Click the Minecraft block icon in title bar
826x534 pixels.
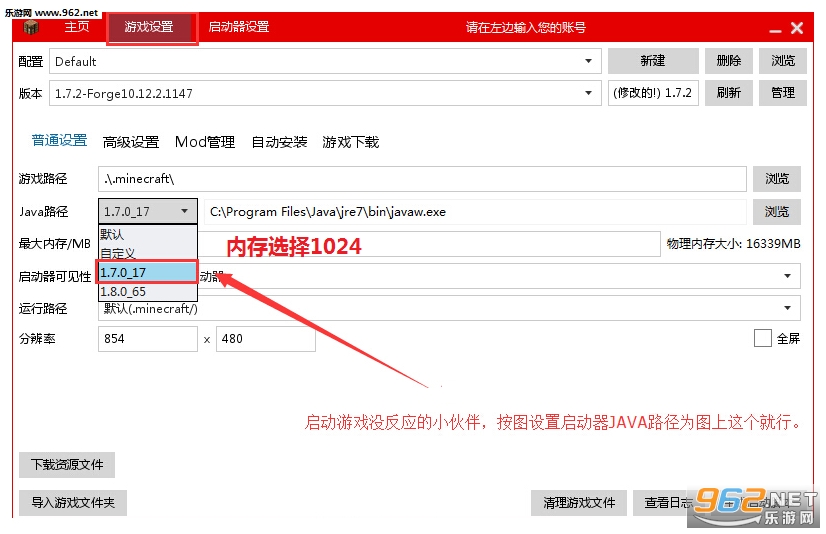(x=32, y=27)
